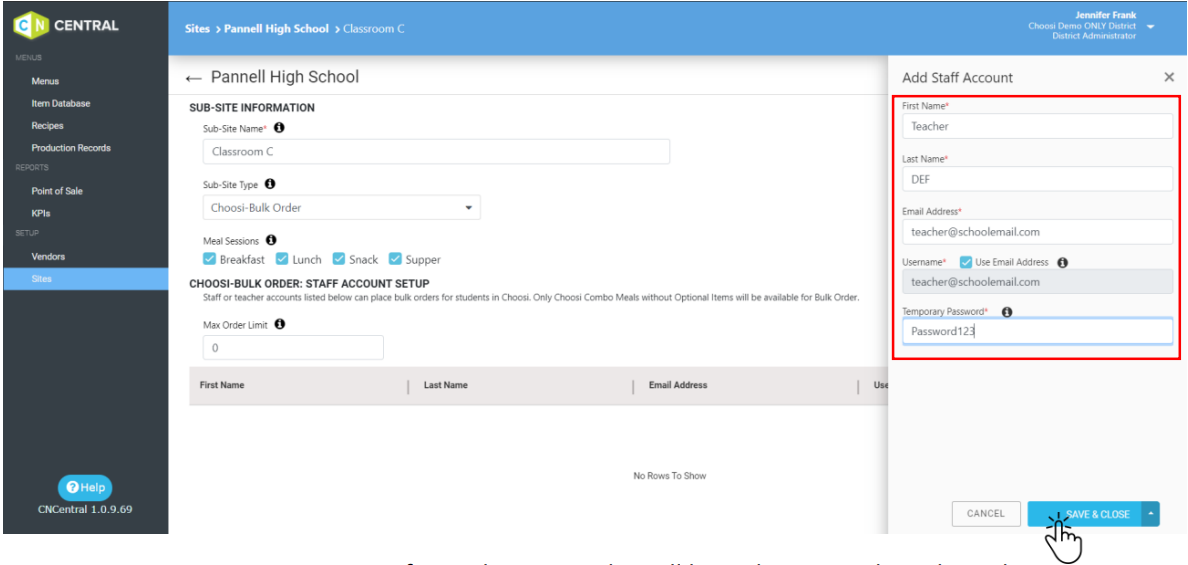The image size is (1188, 565).
Task: Click the Jennifer Frank user name
Action: (x=1106, y=15)
